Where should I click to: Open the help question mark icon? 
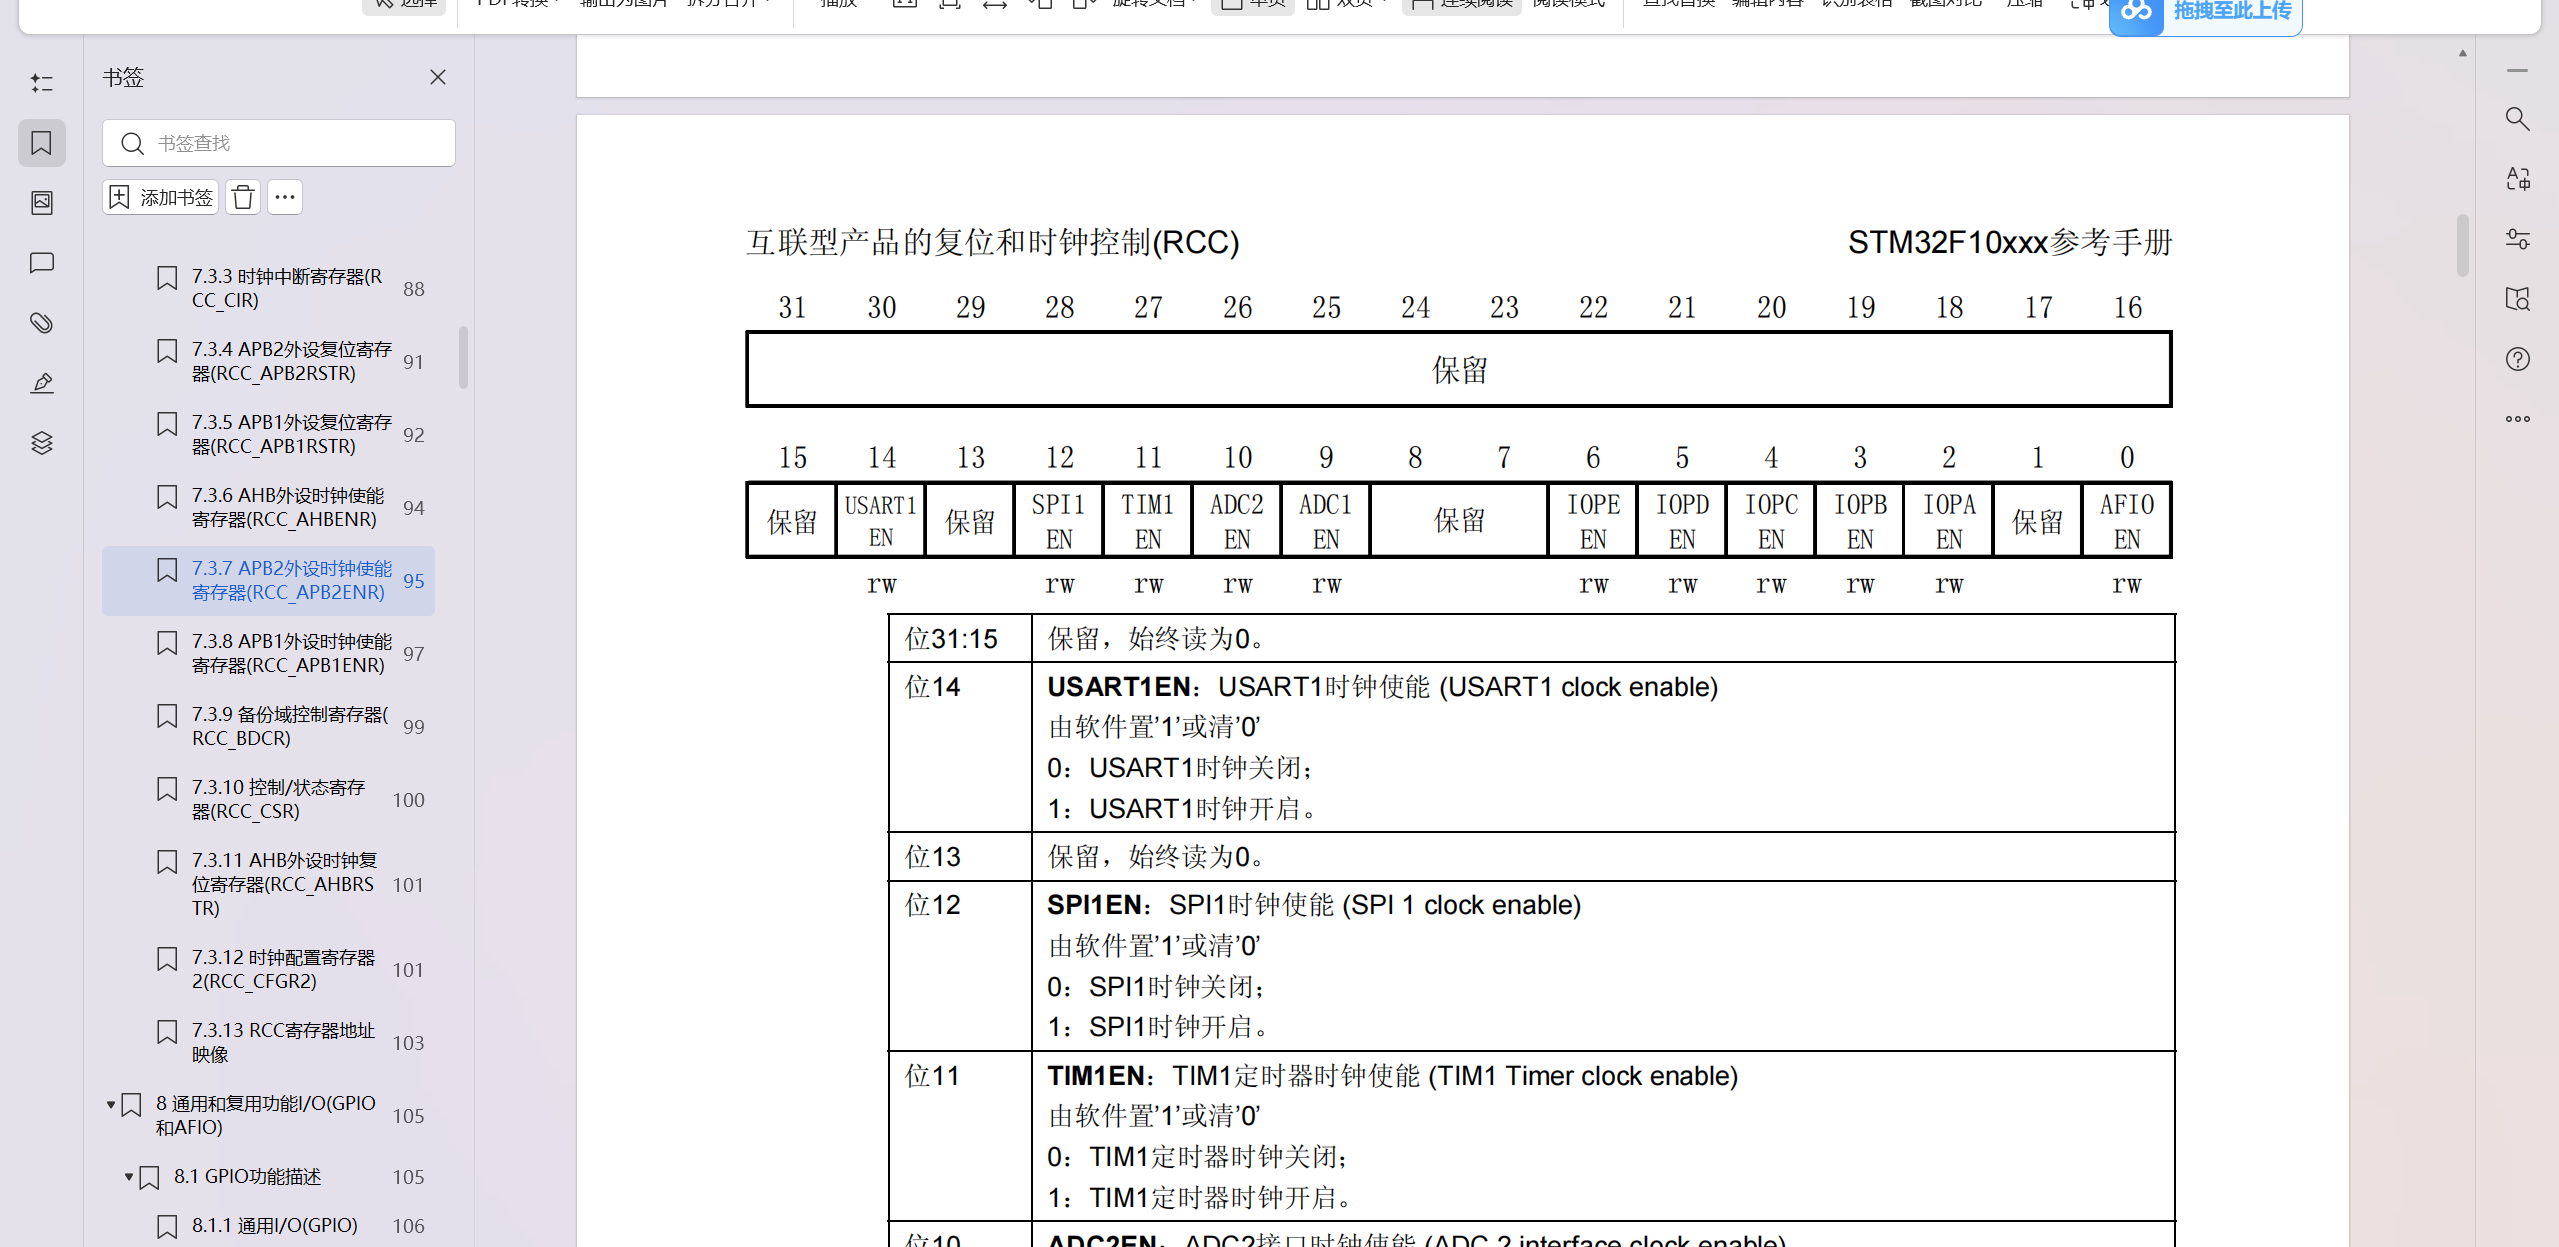[x=2517, y=359]
